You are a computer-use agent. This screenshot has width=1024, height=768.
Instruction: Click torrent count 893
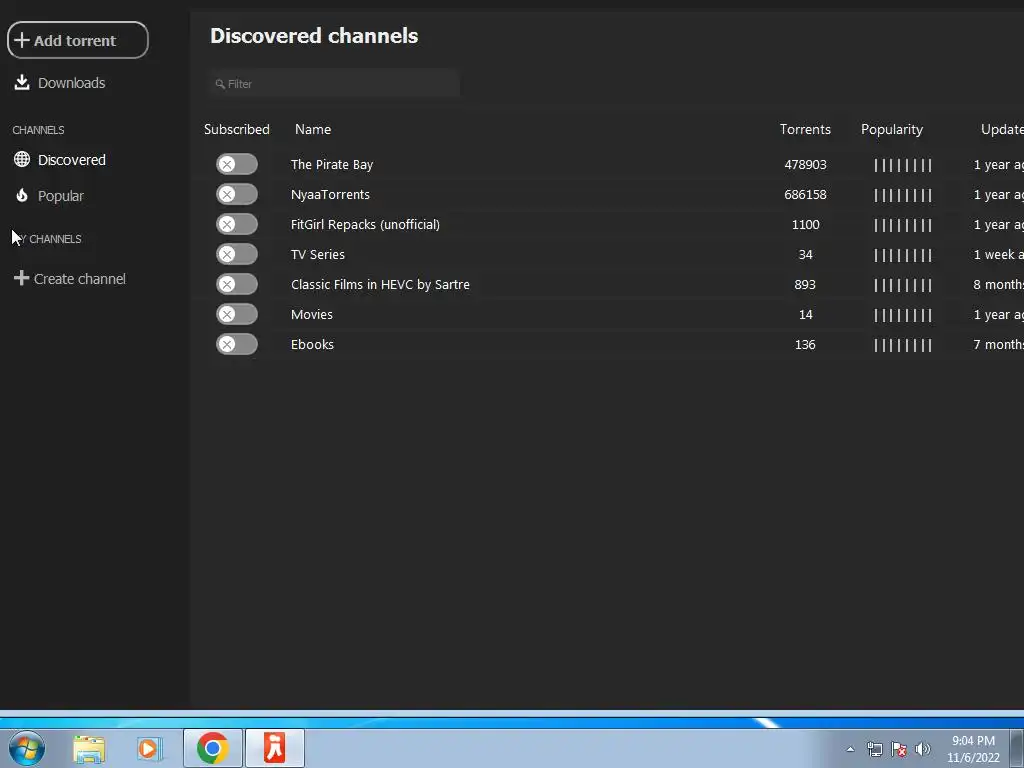tap(805, 285)
